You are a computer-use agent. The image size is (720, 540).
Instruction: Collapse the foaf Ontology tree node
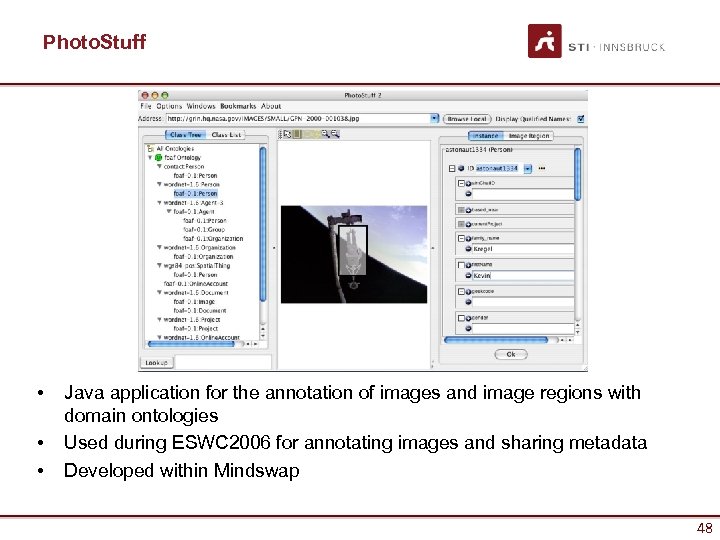click(x=150, y=157)
